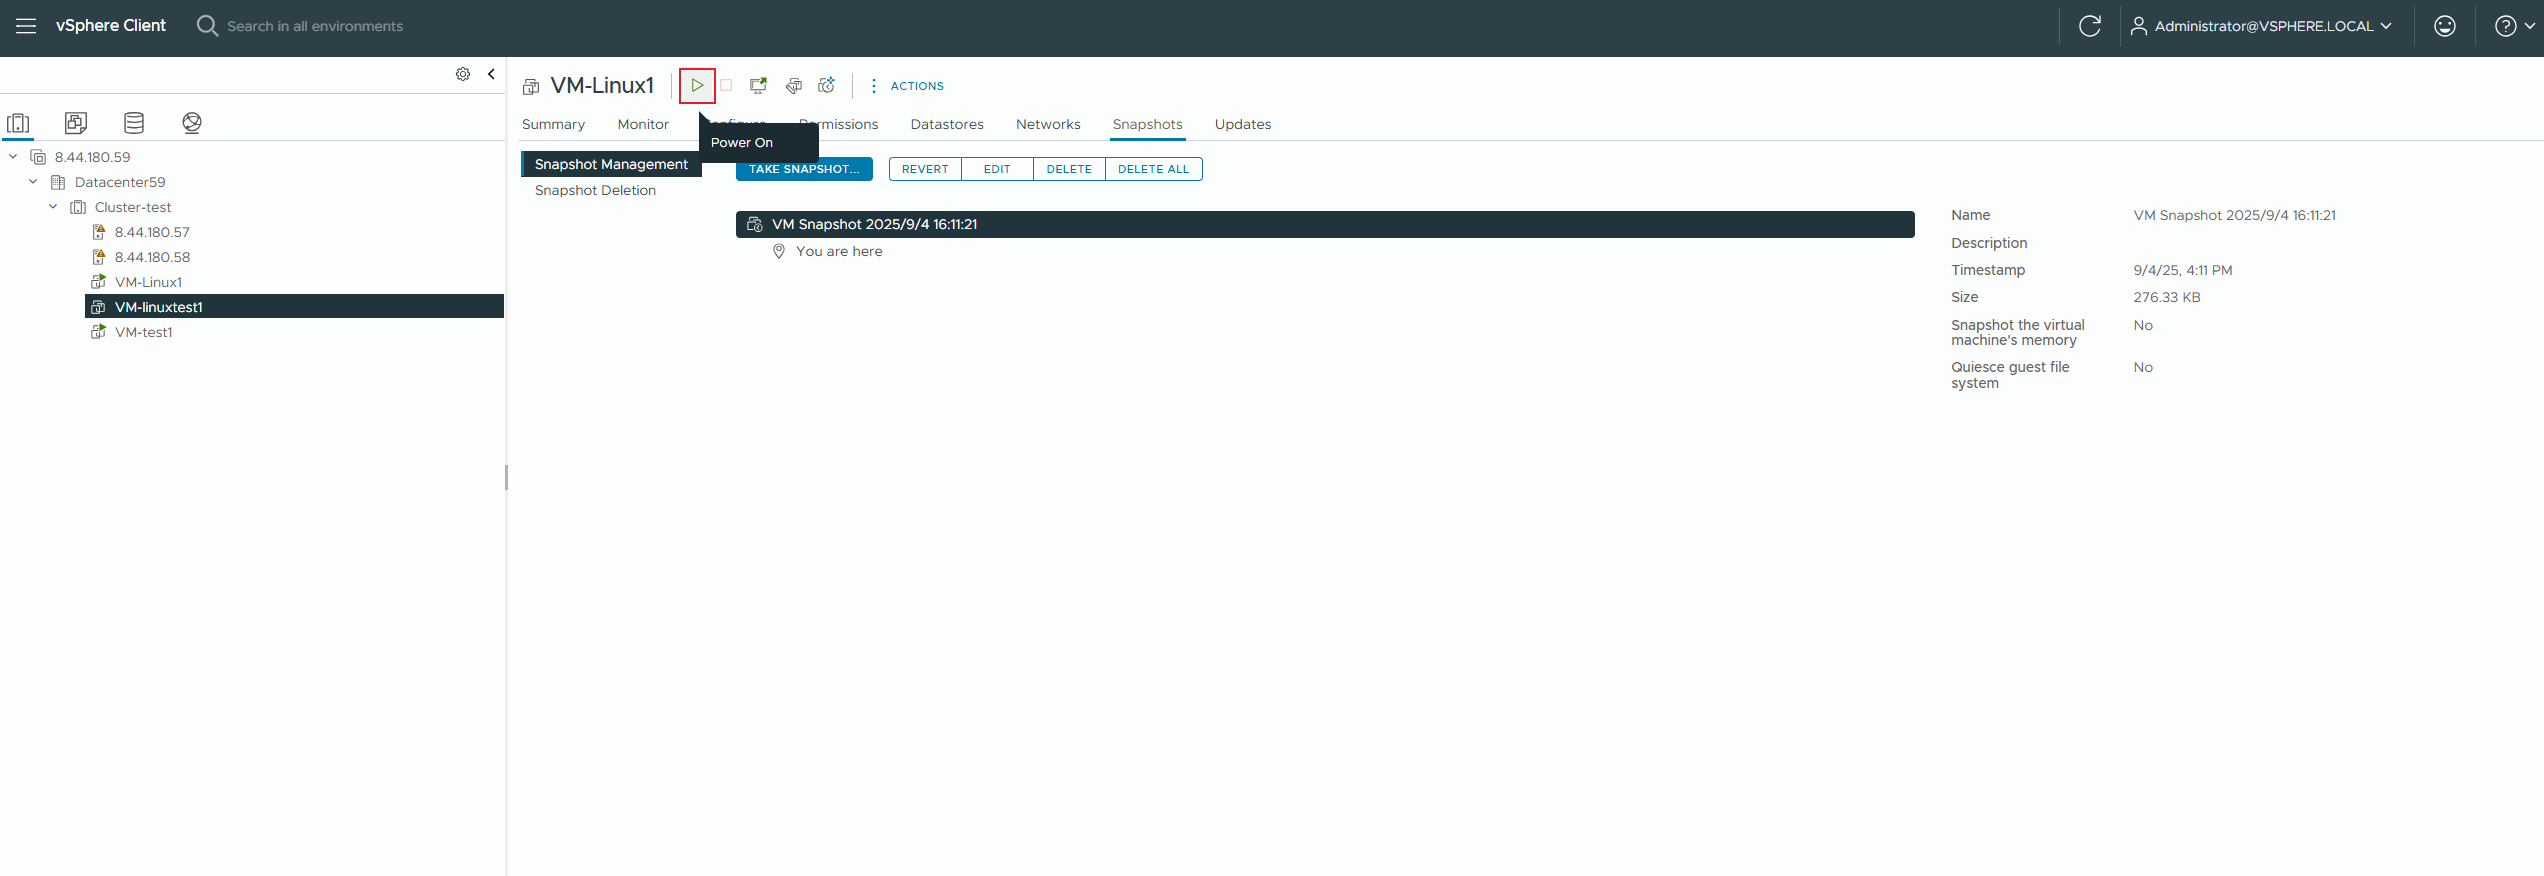The height and width of the screenshot is (876, 2544).
Task: Select host 8.44.180.58
Action: coord(152,257)
